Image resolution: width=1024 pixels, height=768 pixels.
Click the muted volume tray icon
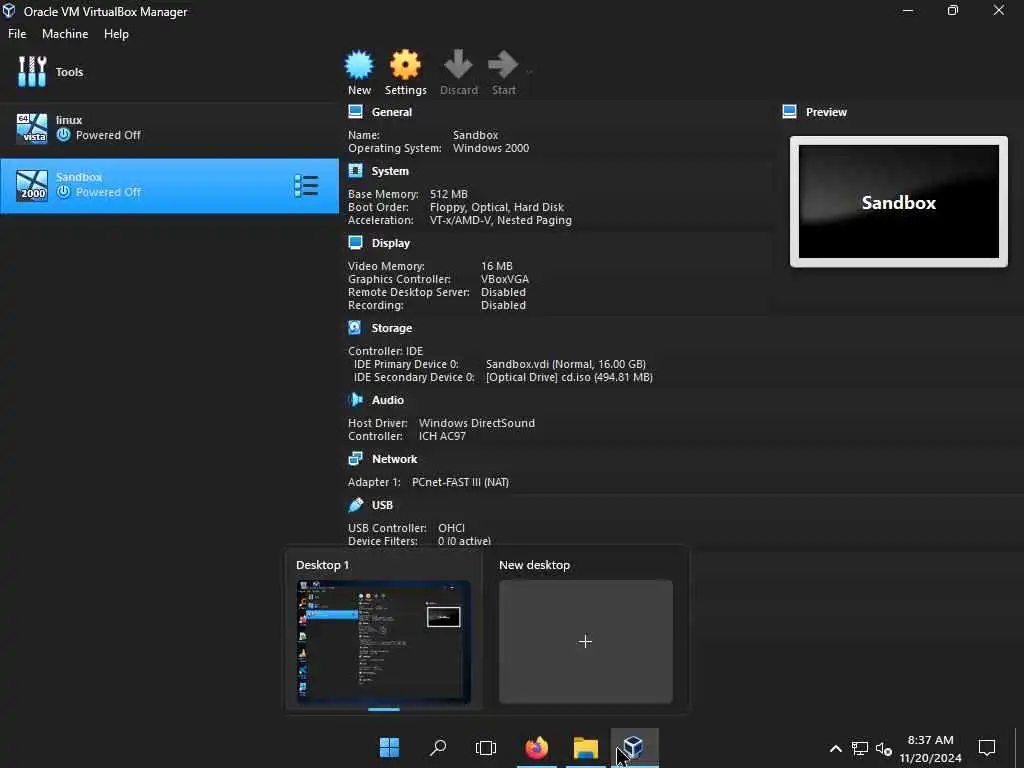884,748
